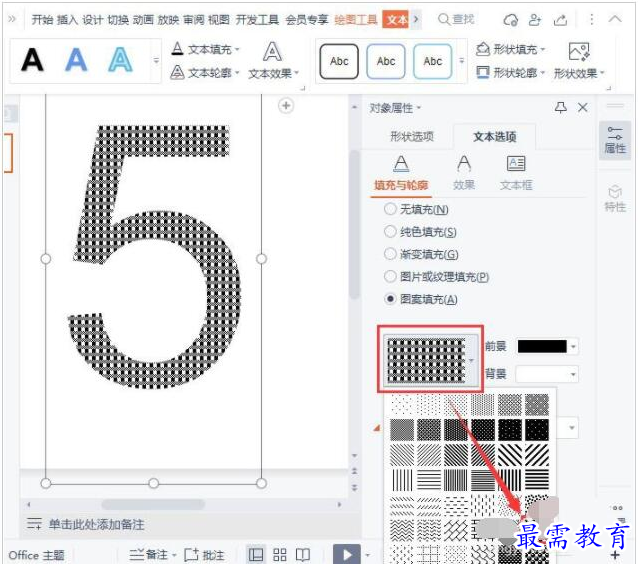The width and height of the screenshot is (638, 568).
Task: Apply the black-bordered Abc shape style
Action: 339,61
